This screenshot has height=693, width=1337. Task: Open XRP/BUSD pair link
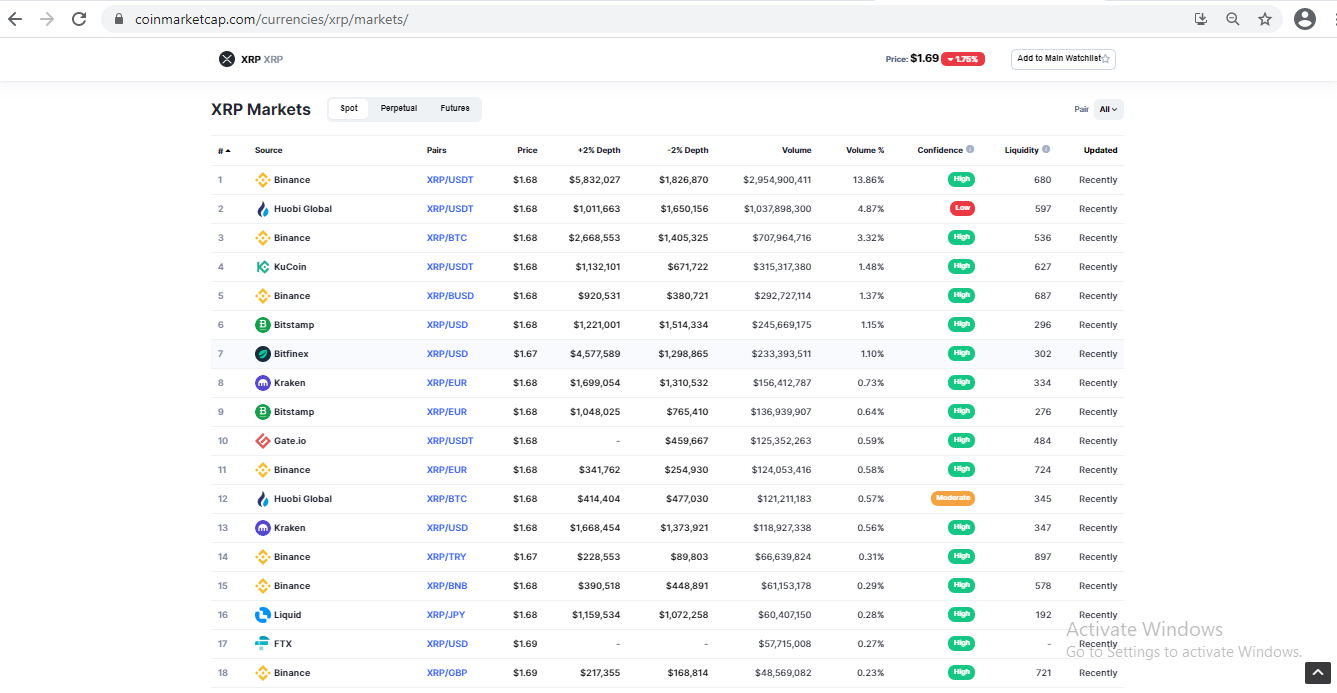[450, 296]
